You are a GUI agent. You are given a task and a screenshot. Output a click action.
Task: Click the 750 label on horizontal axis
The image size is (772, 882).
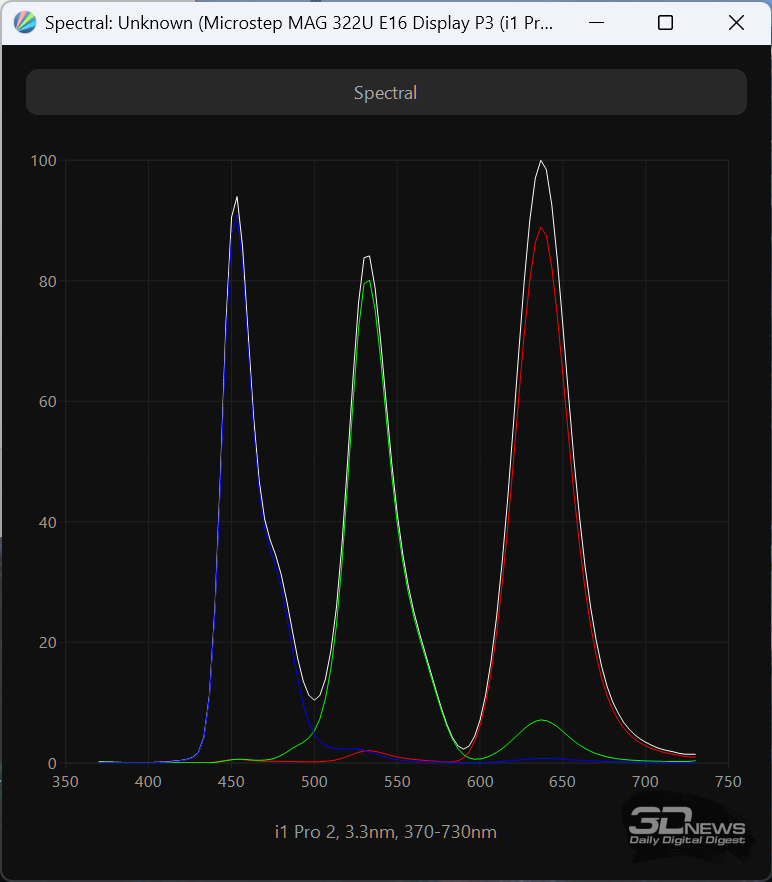(x=728, y=781)
